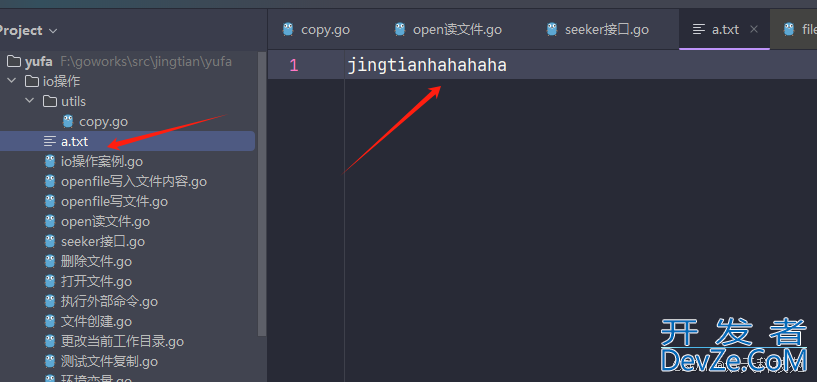Image resolution: width=817 pixels, height=382 pixels.
Task: Click the gopher icon beside copy.go in tree
Action: click(68, 121)
